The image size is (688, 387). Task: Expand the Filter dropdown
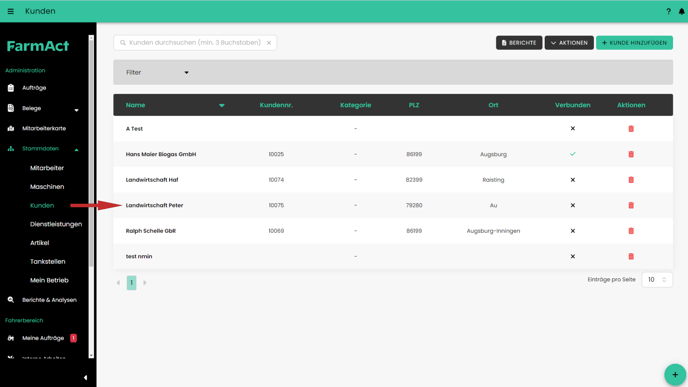(157, 72)
